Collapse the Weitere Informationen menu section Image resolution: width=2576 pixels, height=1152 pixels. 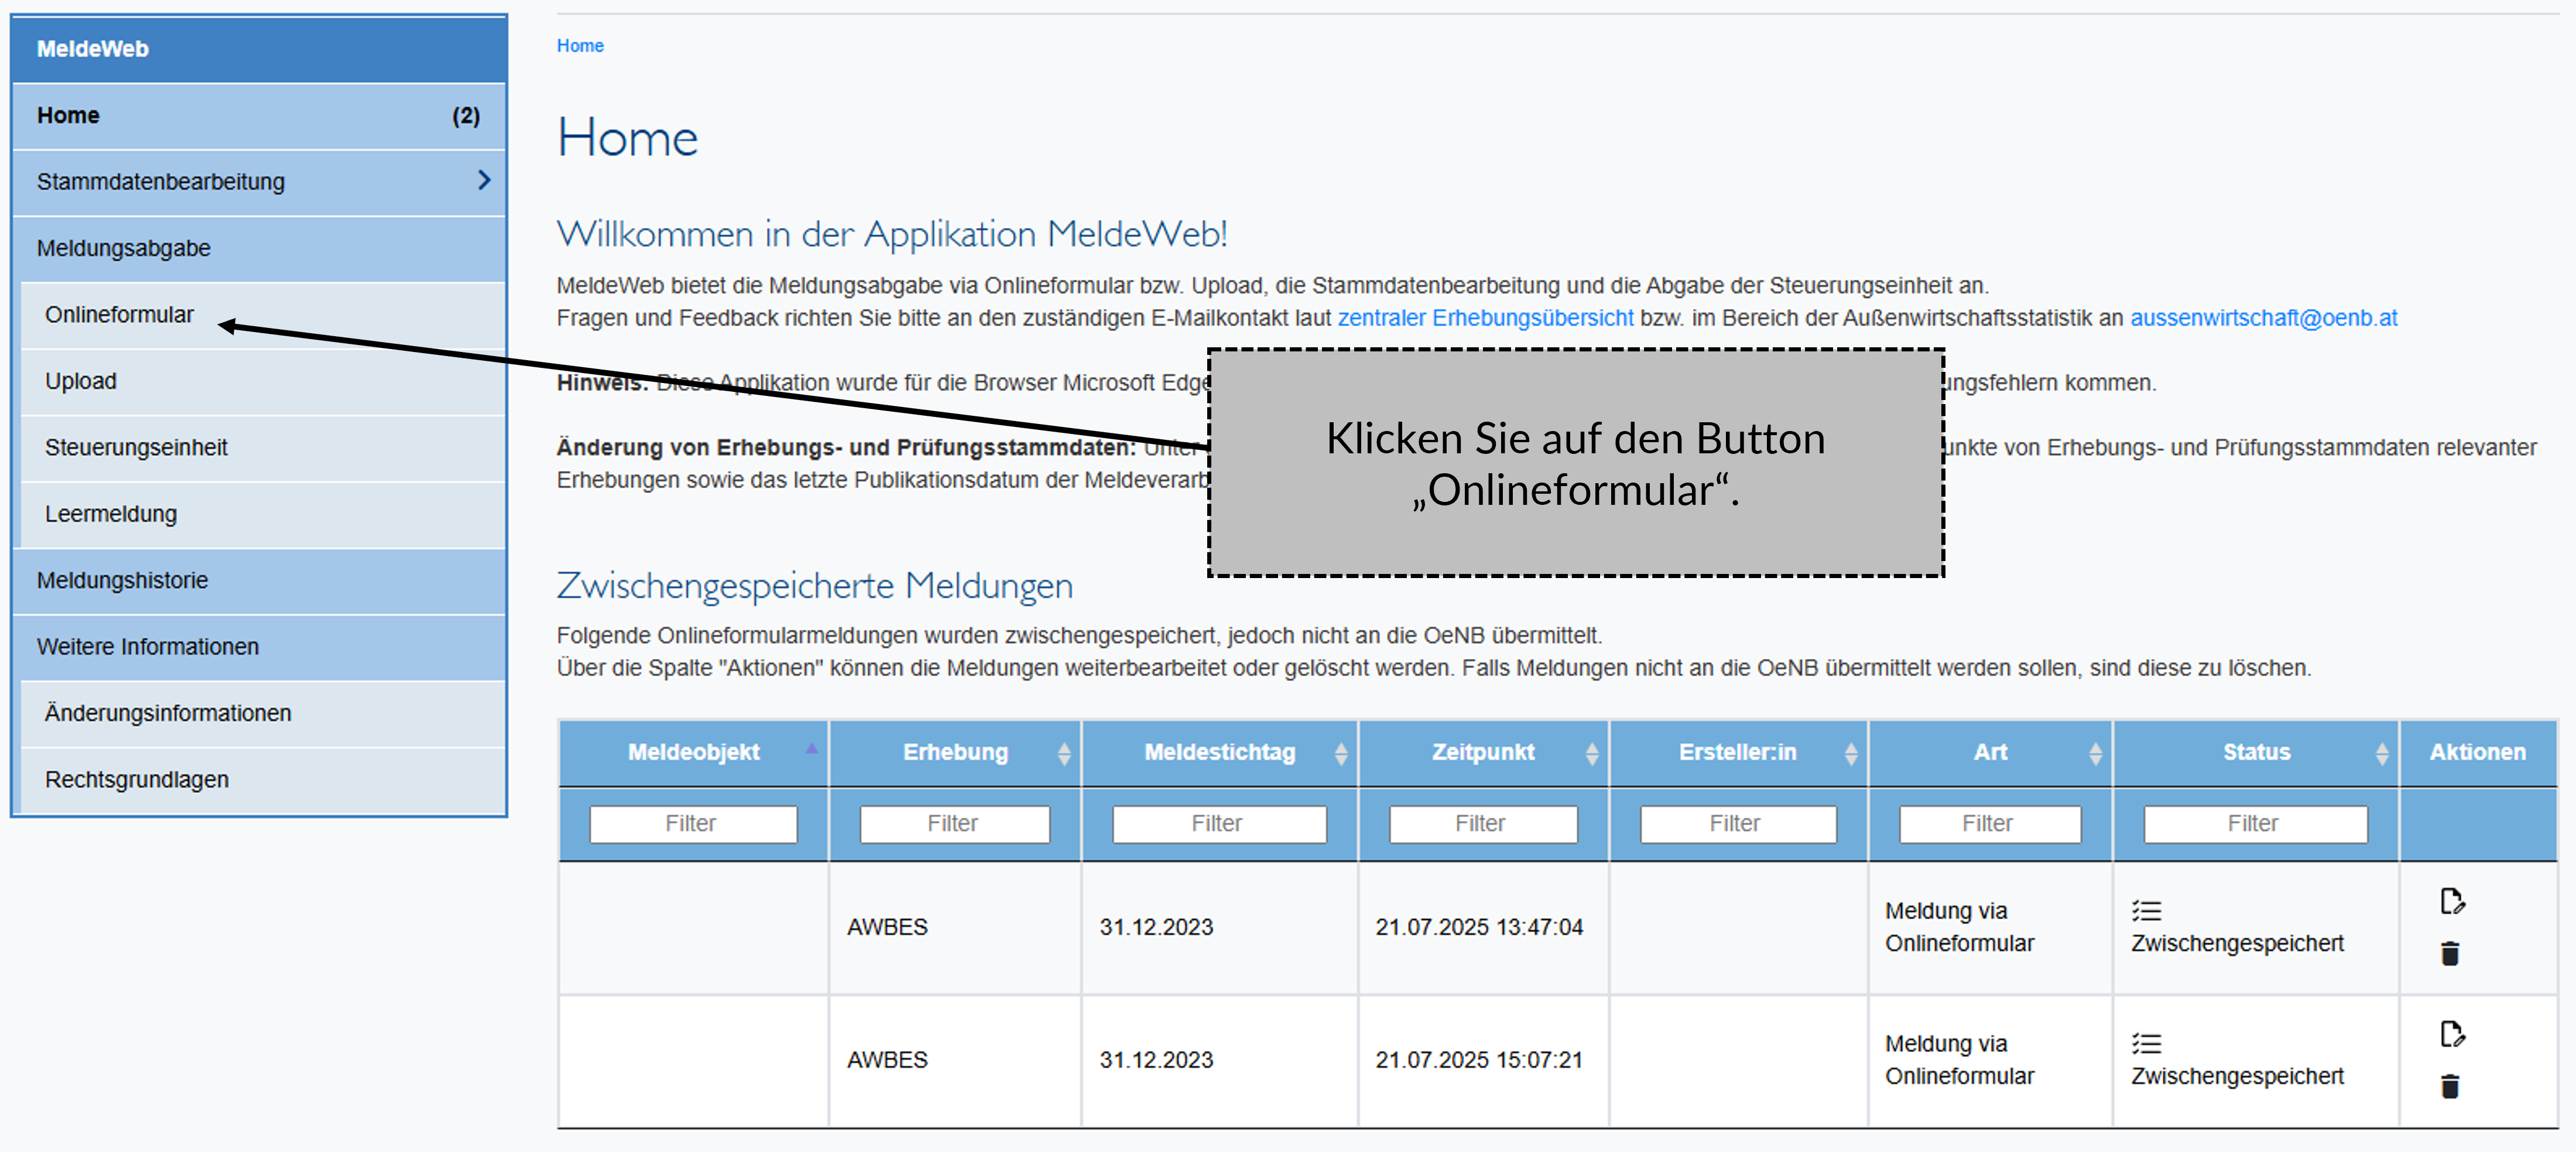click(148, 647)
